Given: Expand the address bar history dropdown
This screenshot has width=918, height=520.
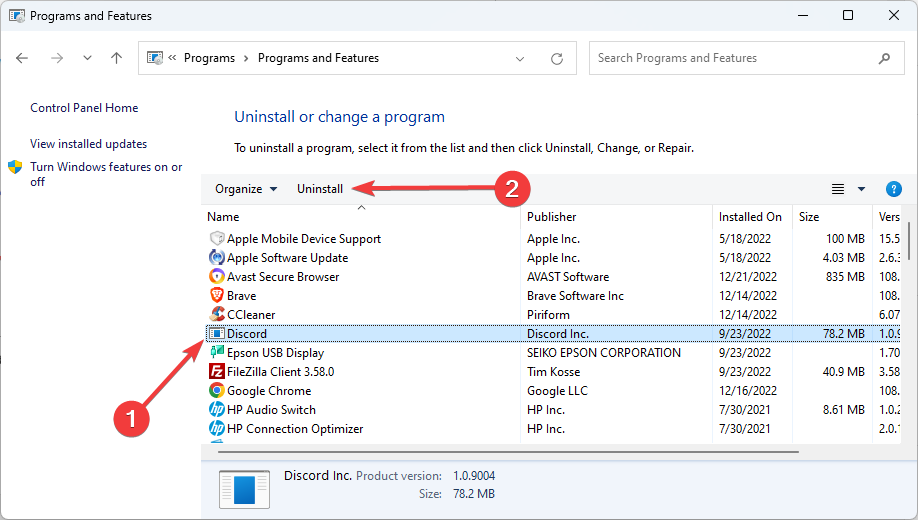Looking at the screenshot, I should (520, 58).
